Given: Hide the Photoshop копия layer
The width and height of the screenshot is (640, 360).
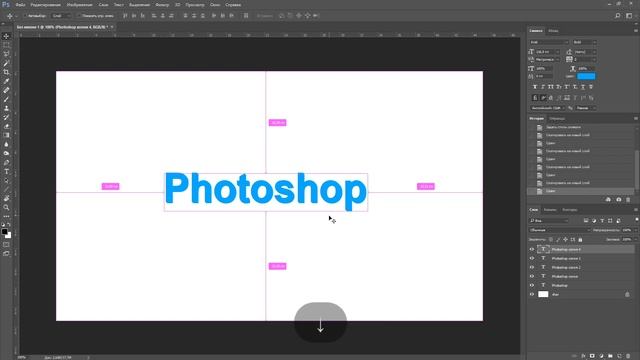Looking at the screenshot, I should [532, 276].
